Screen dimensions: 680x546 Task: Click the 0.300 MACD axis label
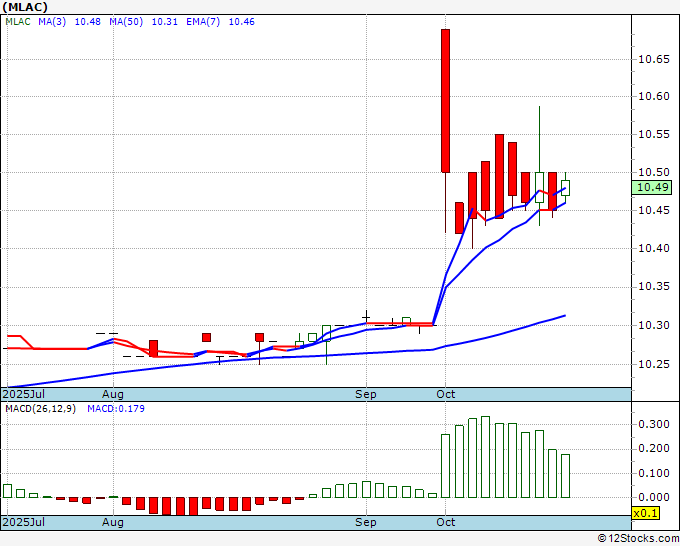[x=654, y=424]
